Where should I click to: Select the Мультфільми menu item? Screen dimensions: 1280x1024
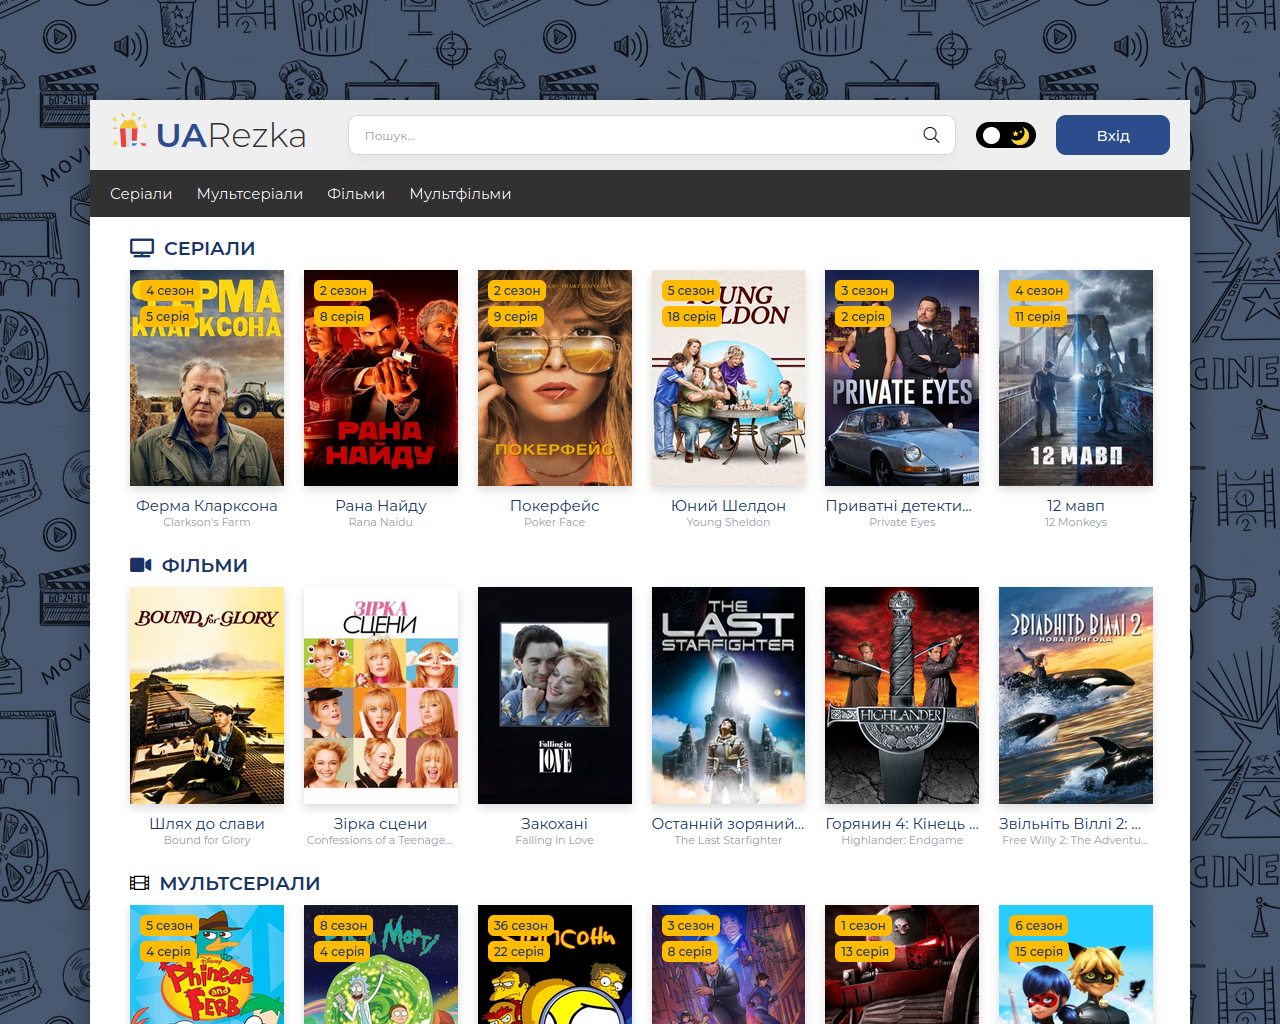pos(460,194)
